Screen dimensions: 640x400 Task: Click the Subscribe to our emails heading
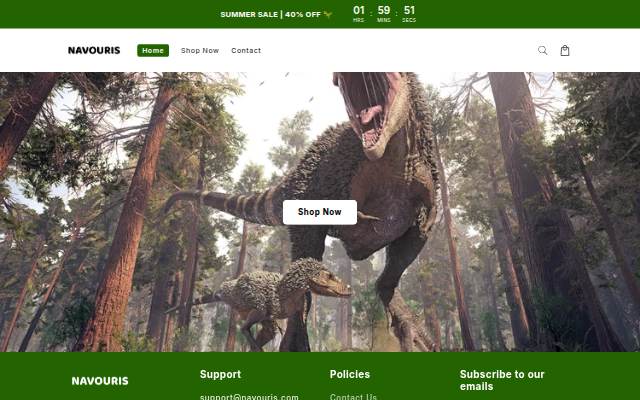[502, 380]
